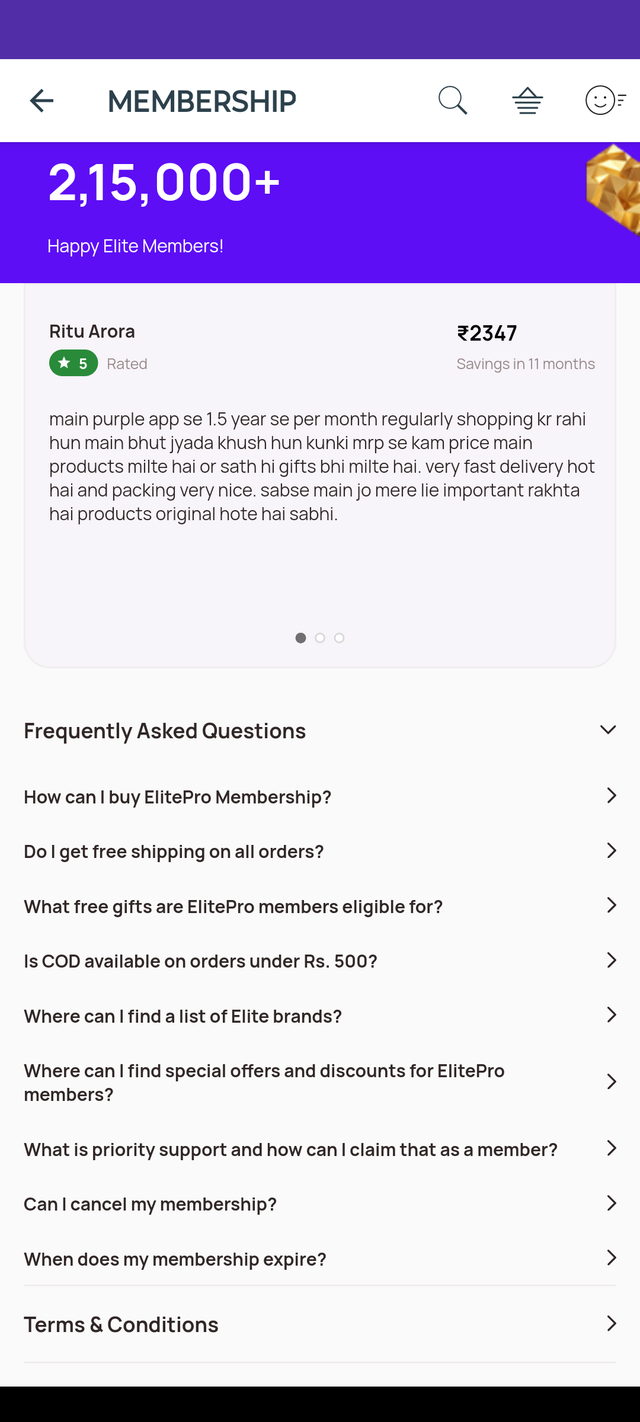Screen dimensions: 640x1422
Task: Open 'What free gifts' FAQ item
Action: pyautogui.click(x=320, y=907)
